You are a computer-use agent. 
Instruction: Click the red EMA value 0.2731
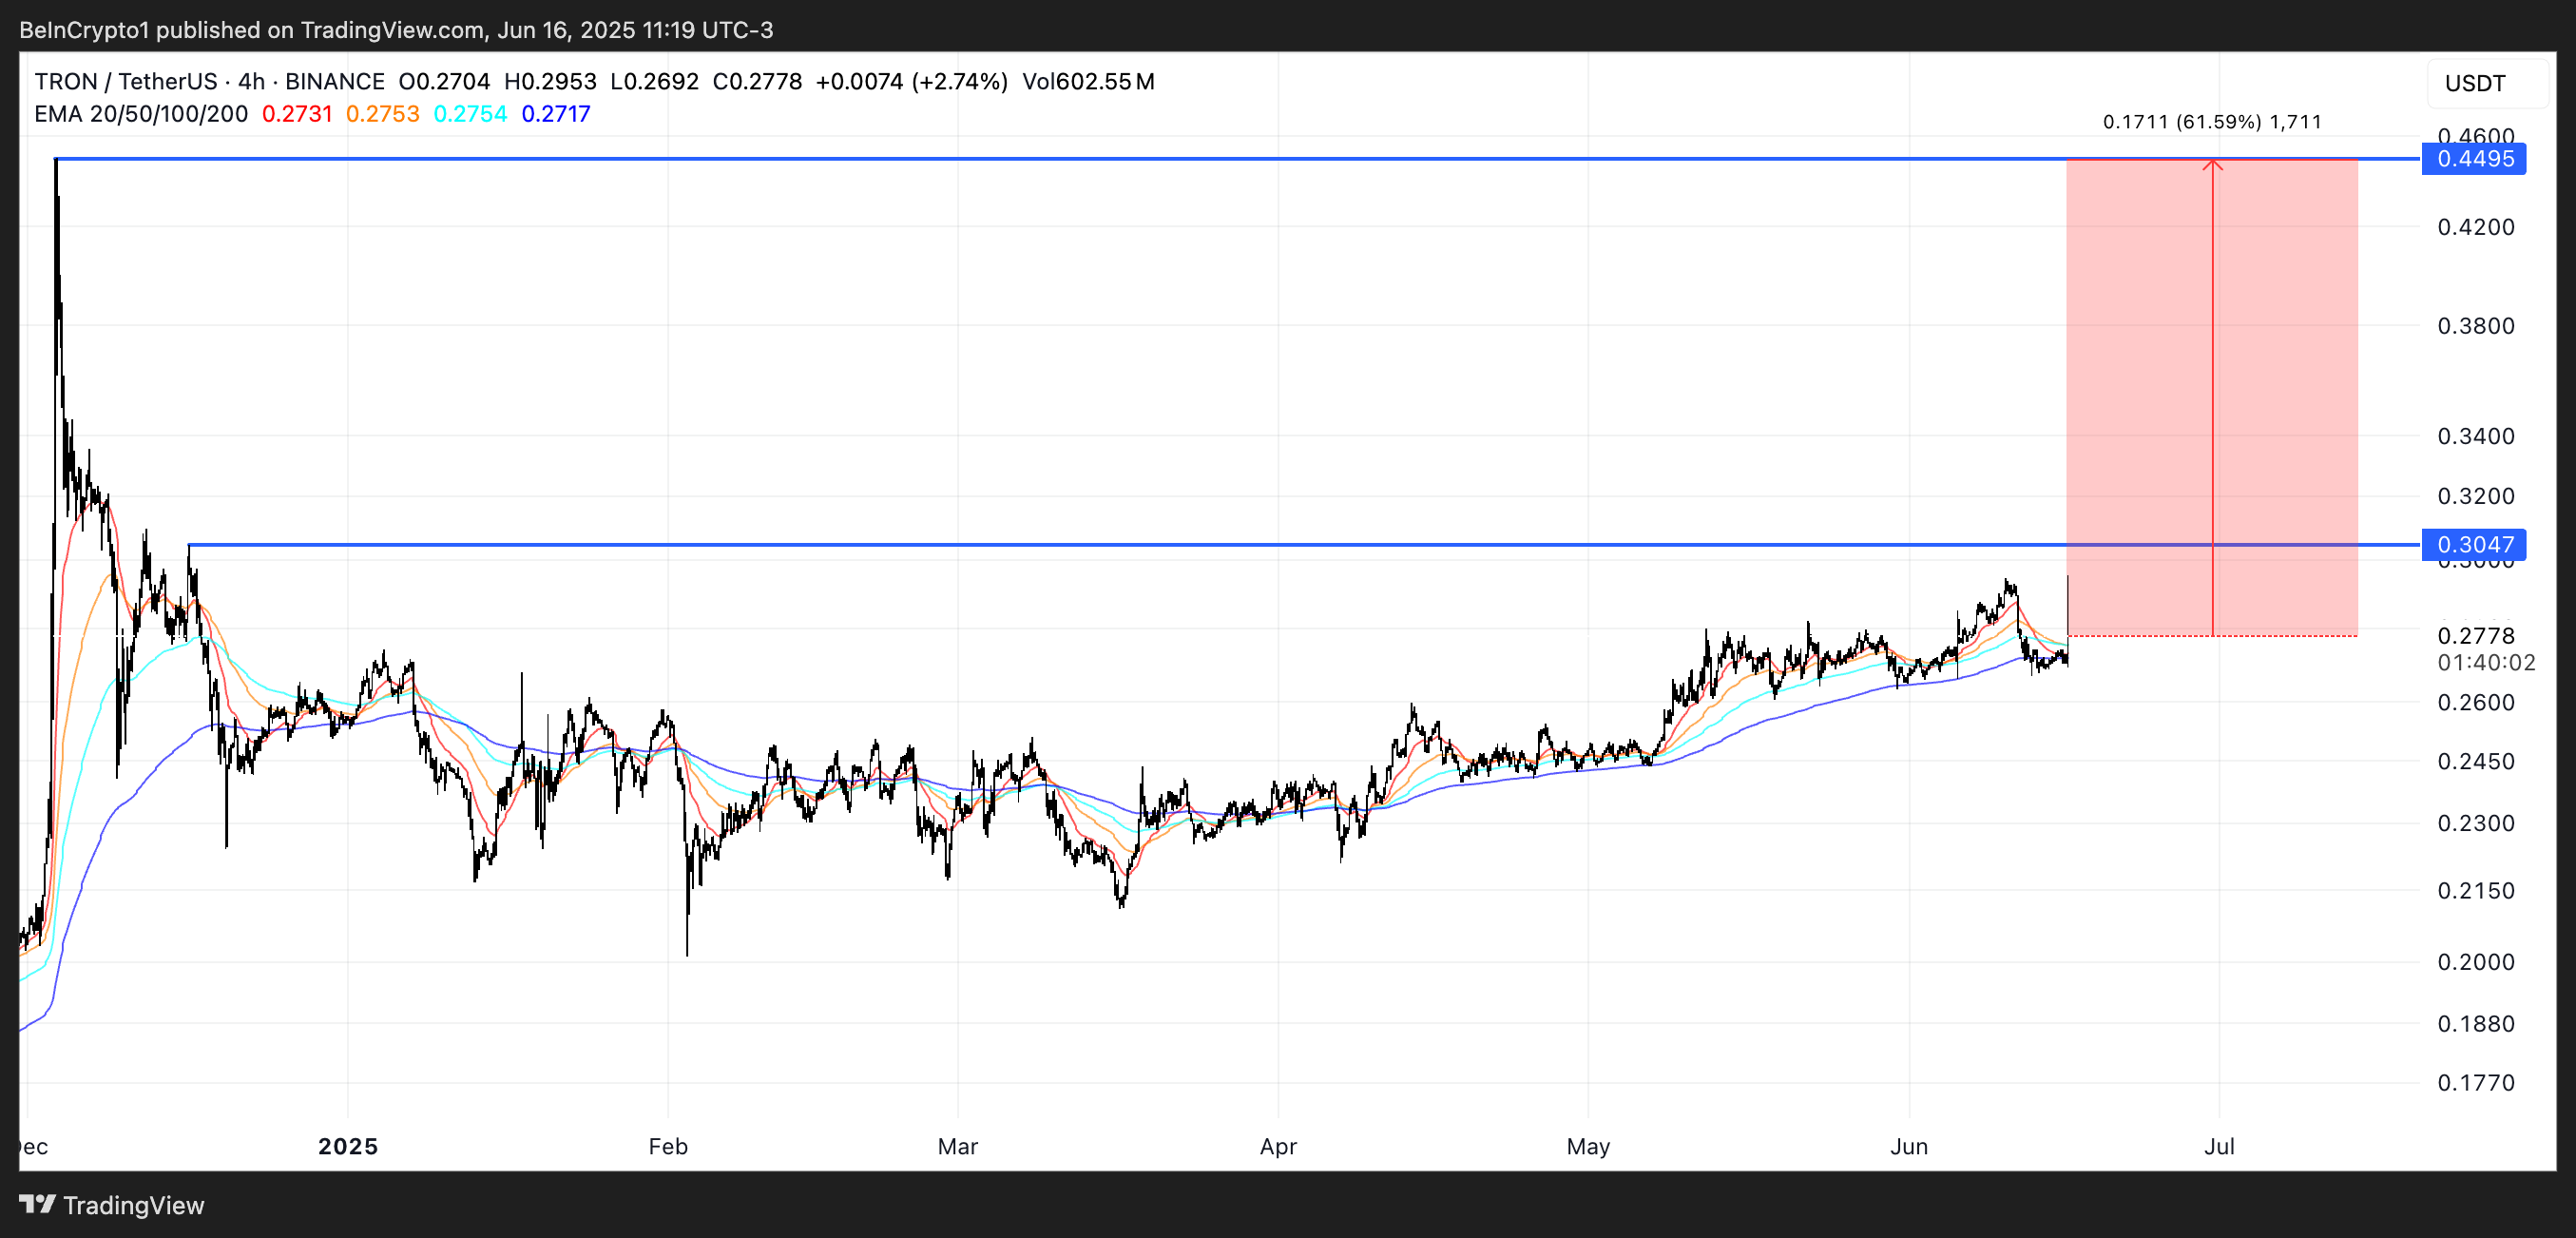[x=297, y=114]
